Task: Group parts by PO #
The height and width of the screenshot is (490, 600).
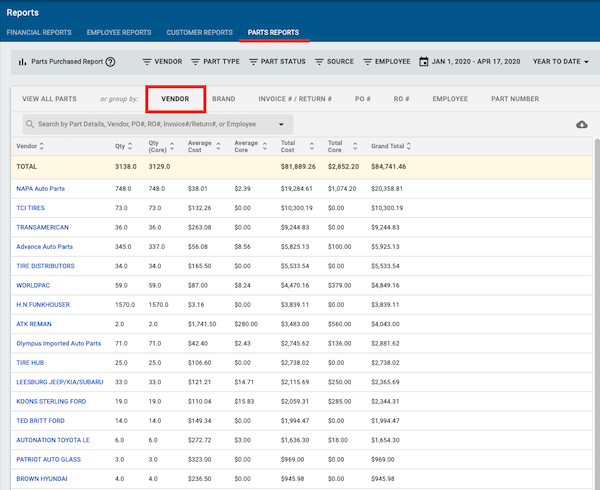Action: pos(363,99)
